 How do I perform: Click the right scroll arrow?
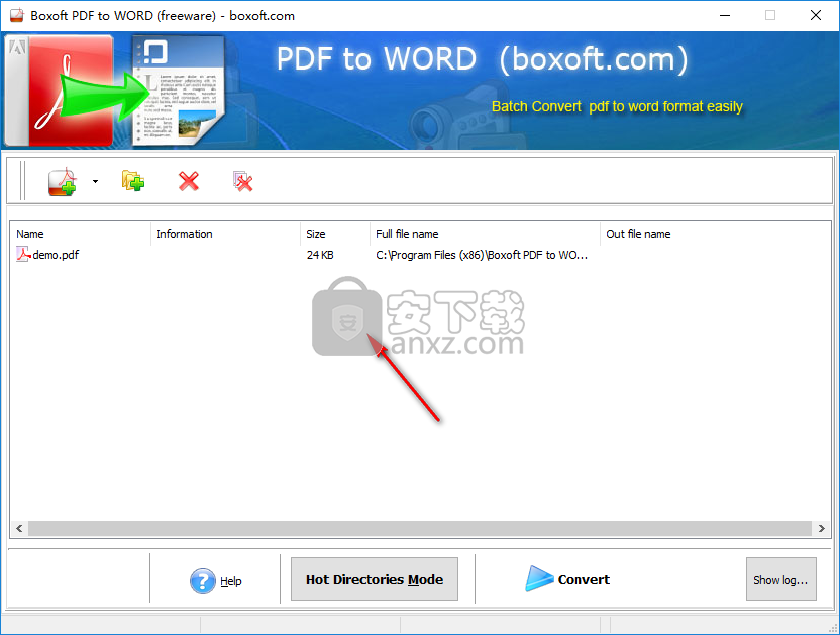821,528
